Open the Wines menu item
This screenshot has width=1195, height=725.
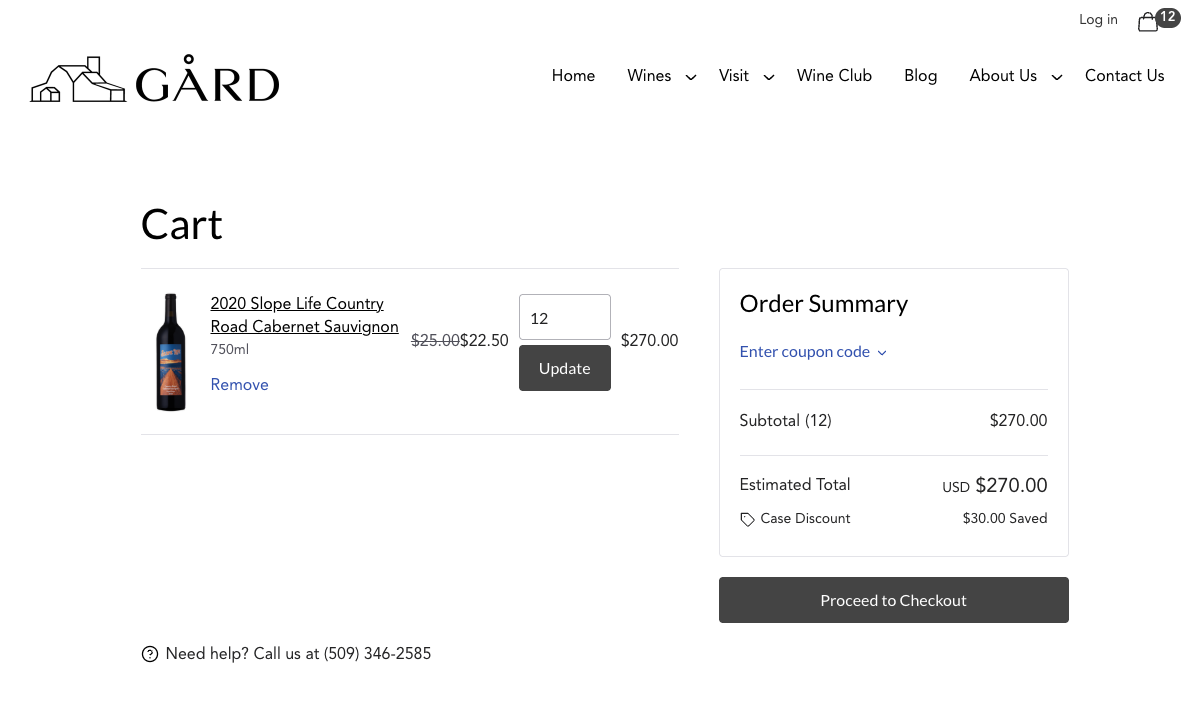pos(649,76)
